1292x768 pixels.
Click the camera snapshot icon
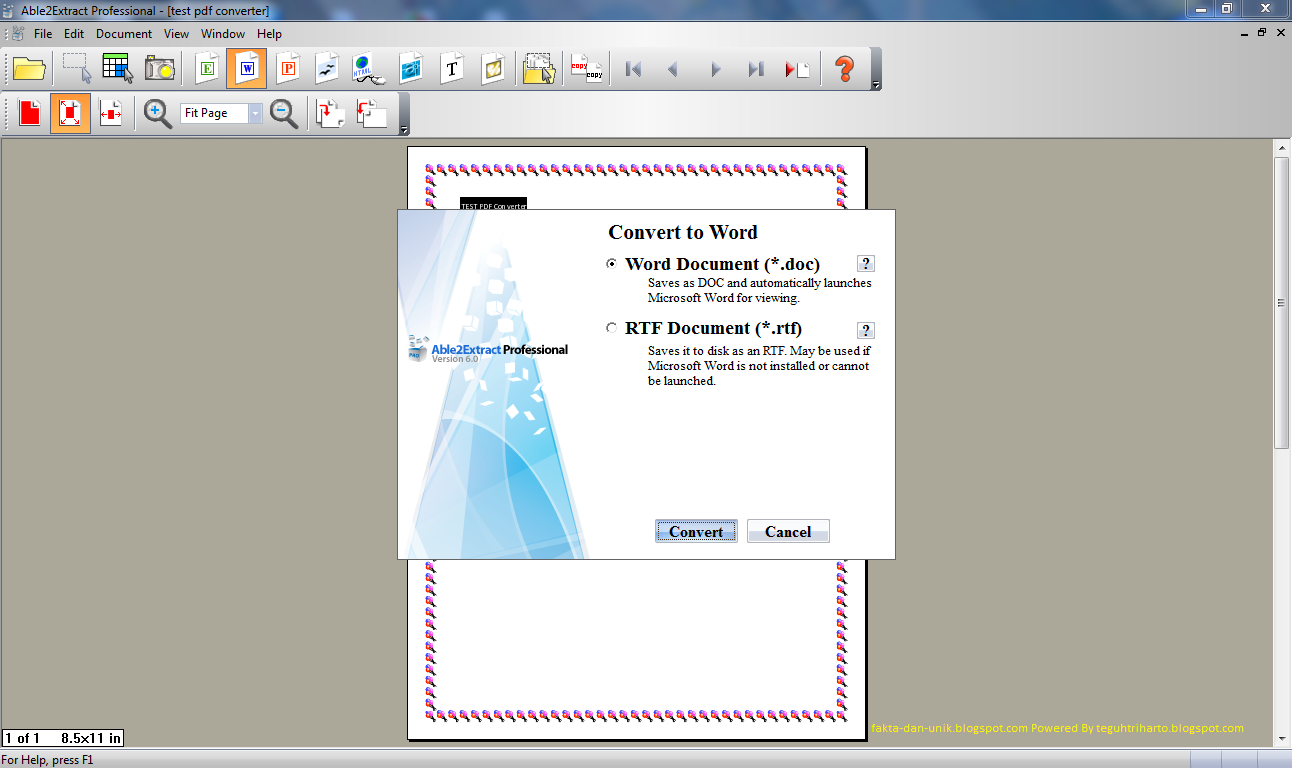pos(160,69)
